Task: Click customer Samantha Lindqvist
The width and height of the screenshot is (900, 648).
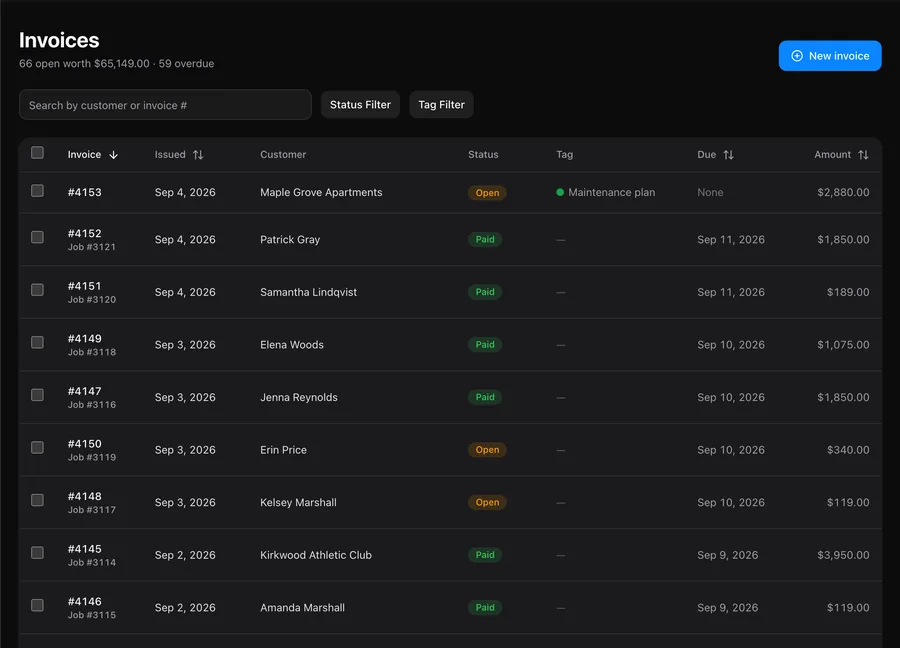Action: tap(308, 292)
